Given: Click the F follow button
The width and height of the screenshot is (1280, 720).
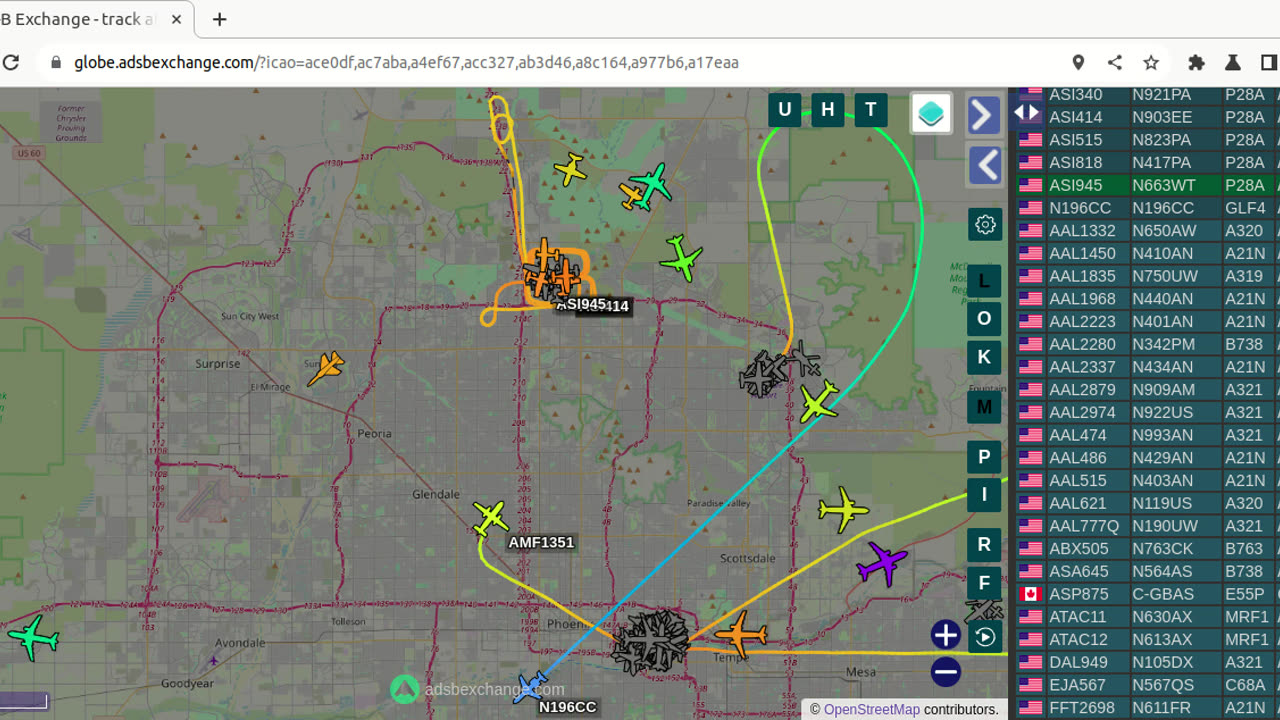Looking at the screenshot, I should click(984, 583).
